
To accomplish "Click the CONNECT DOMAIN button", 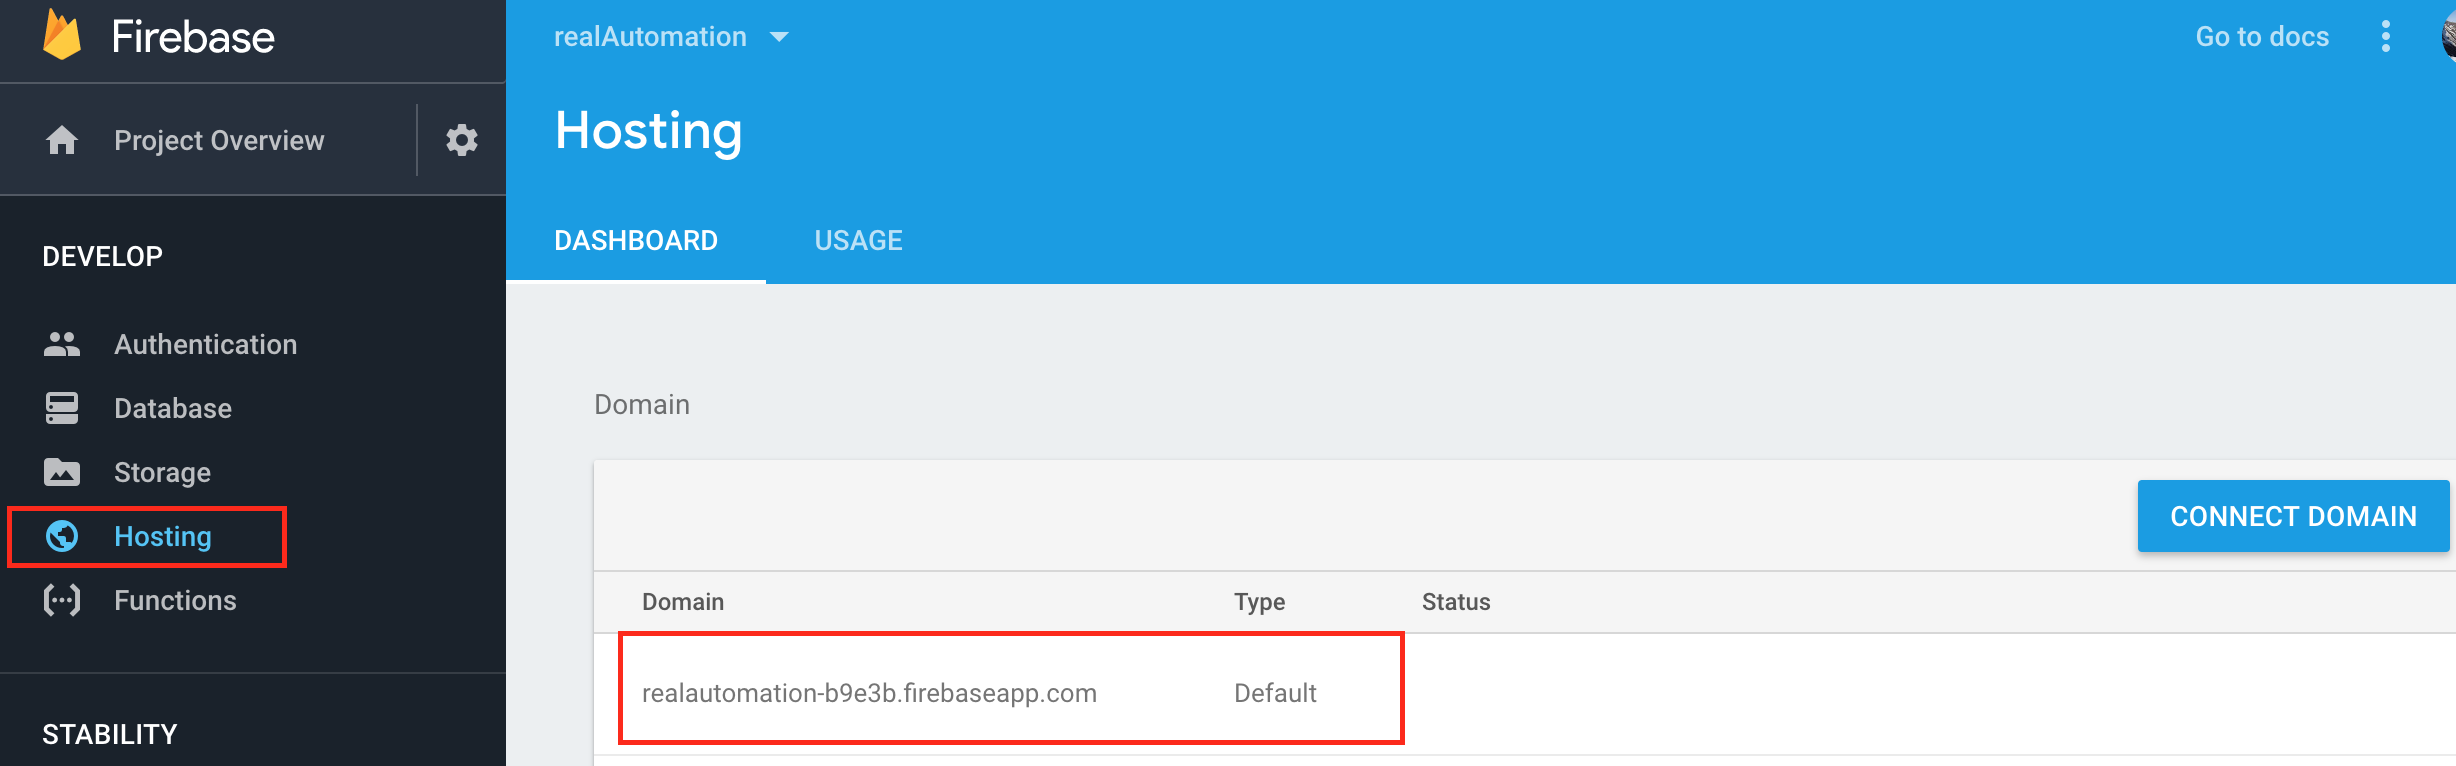I will coord(2293,516).
